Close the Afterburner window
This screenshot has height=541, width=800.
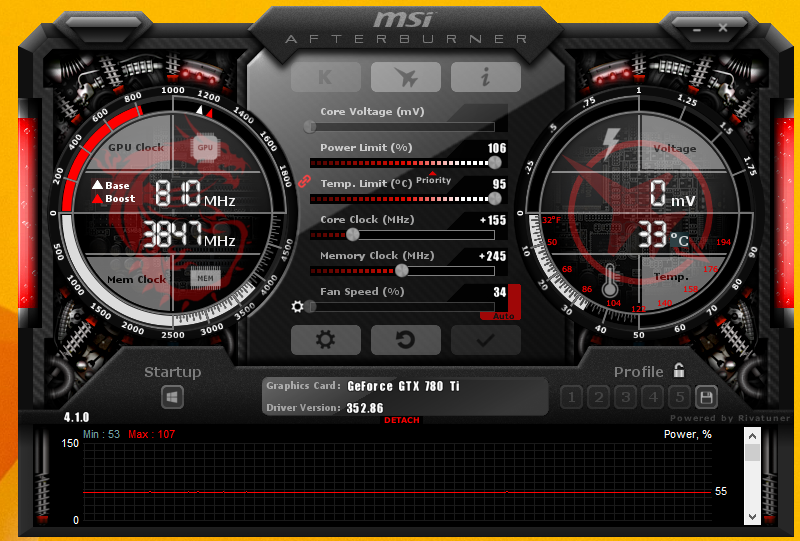pos(723,28)
